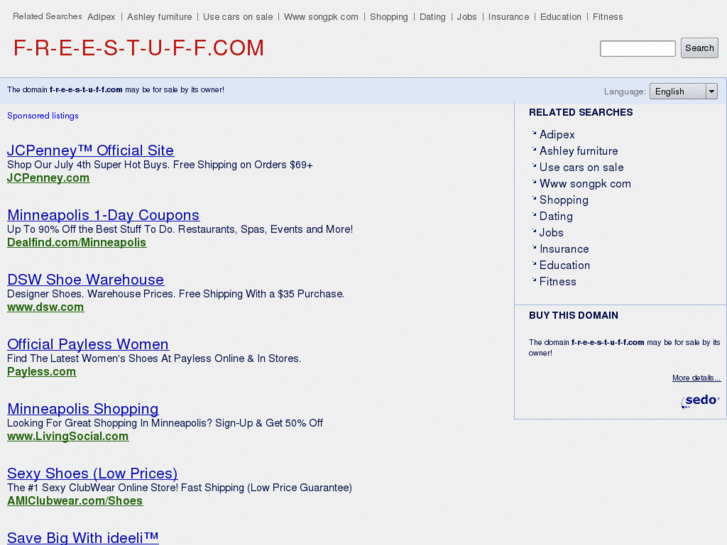Visit JCPenney.com green URL
The width and height of the screenshot is (727, 545).
click(x=48, y=178)
